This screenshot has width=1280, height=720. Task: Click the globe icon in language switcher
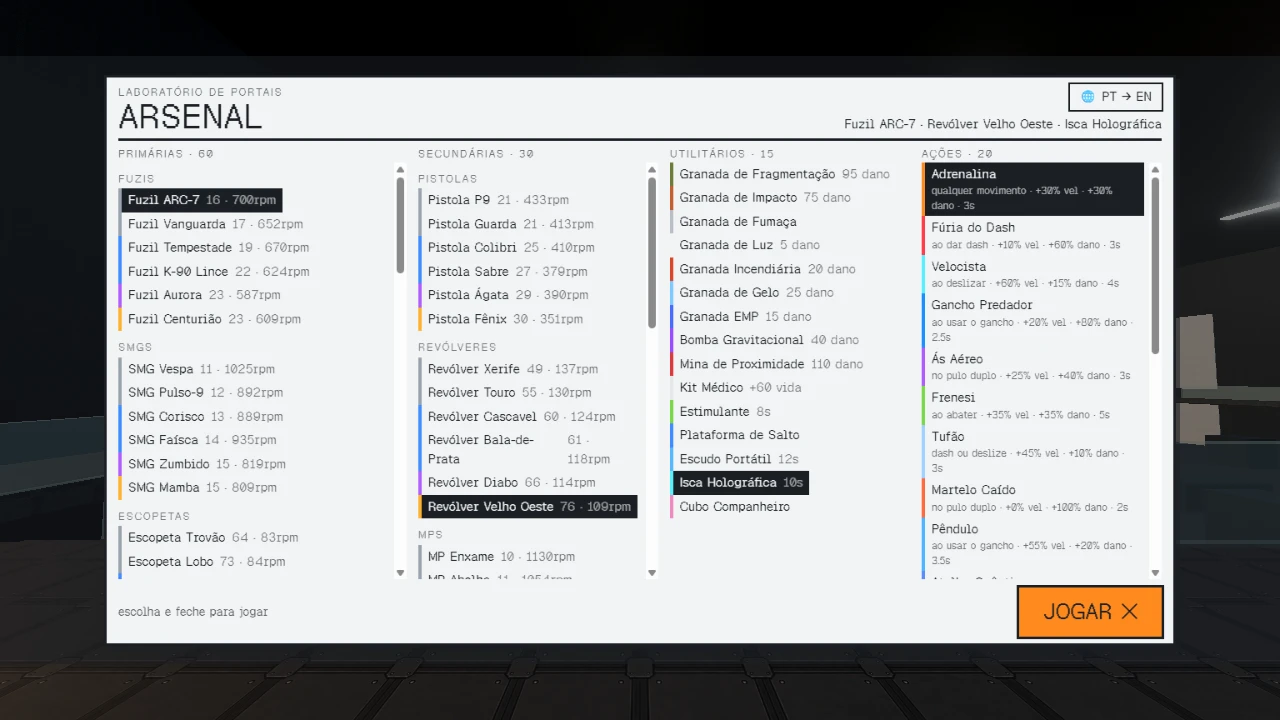pyautogui.click(x=1088, y=97)
